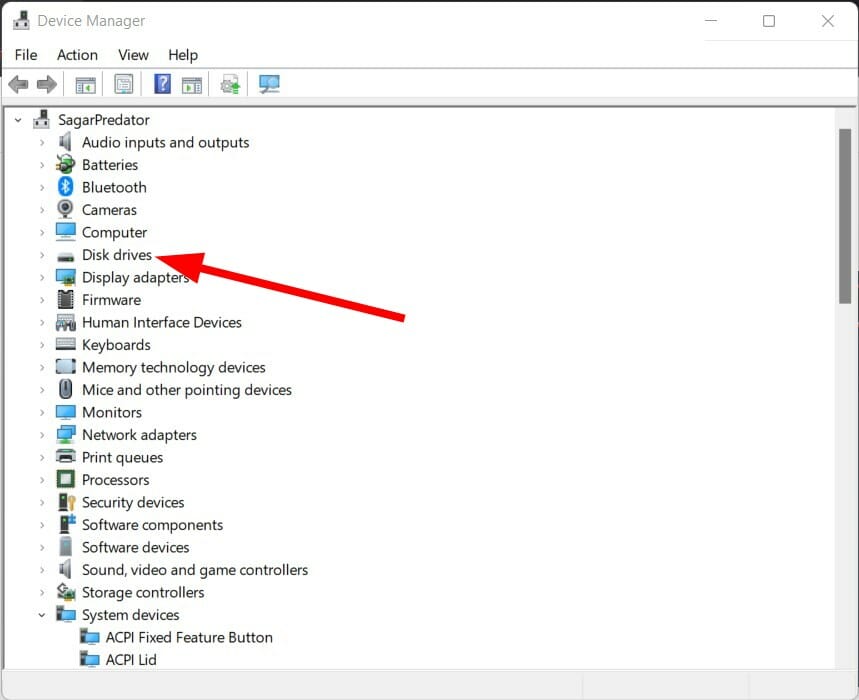
Task: Expand Sound, video and game controllers chevron
Action: (x=42, y=570)
